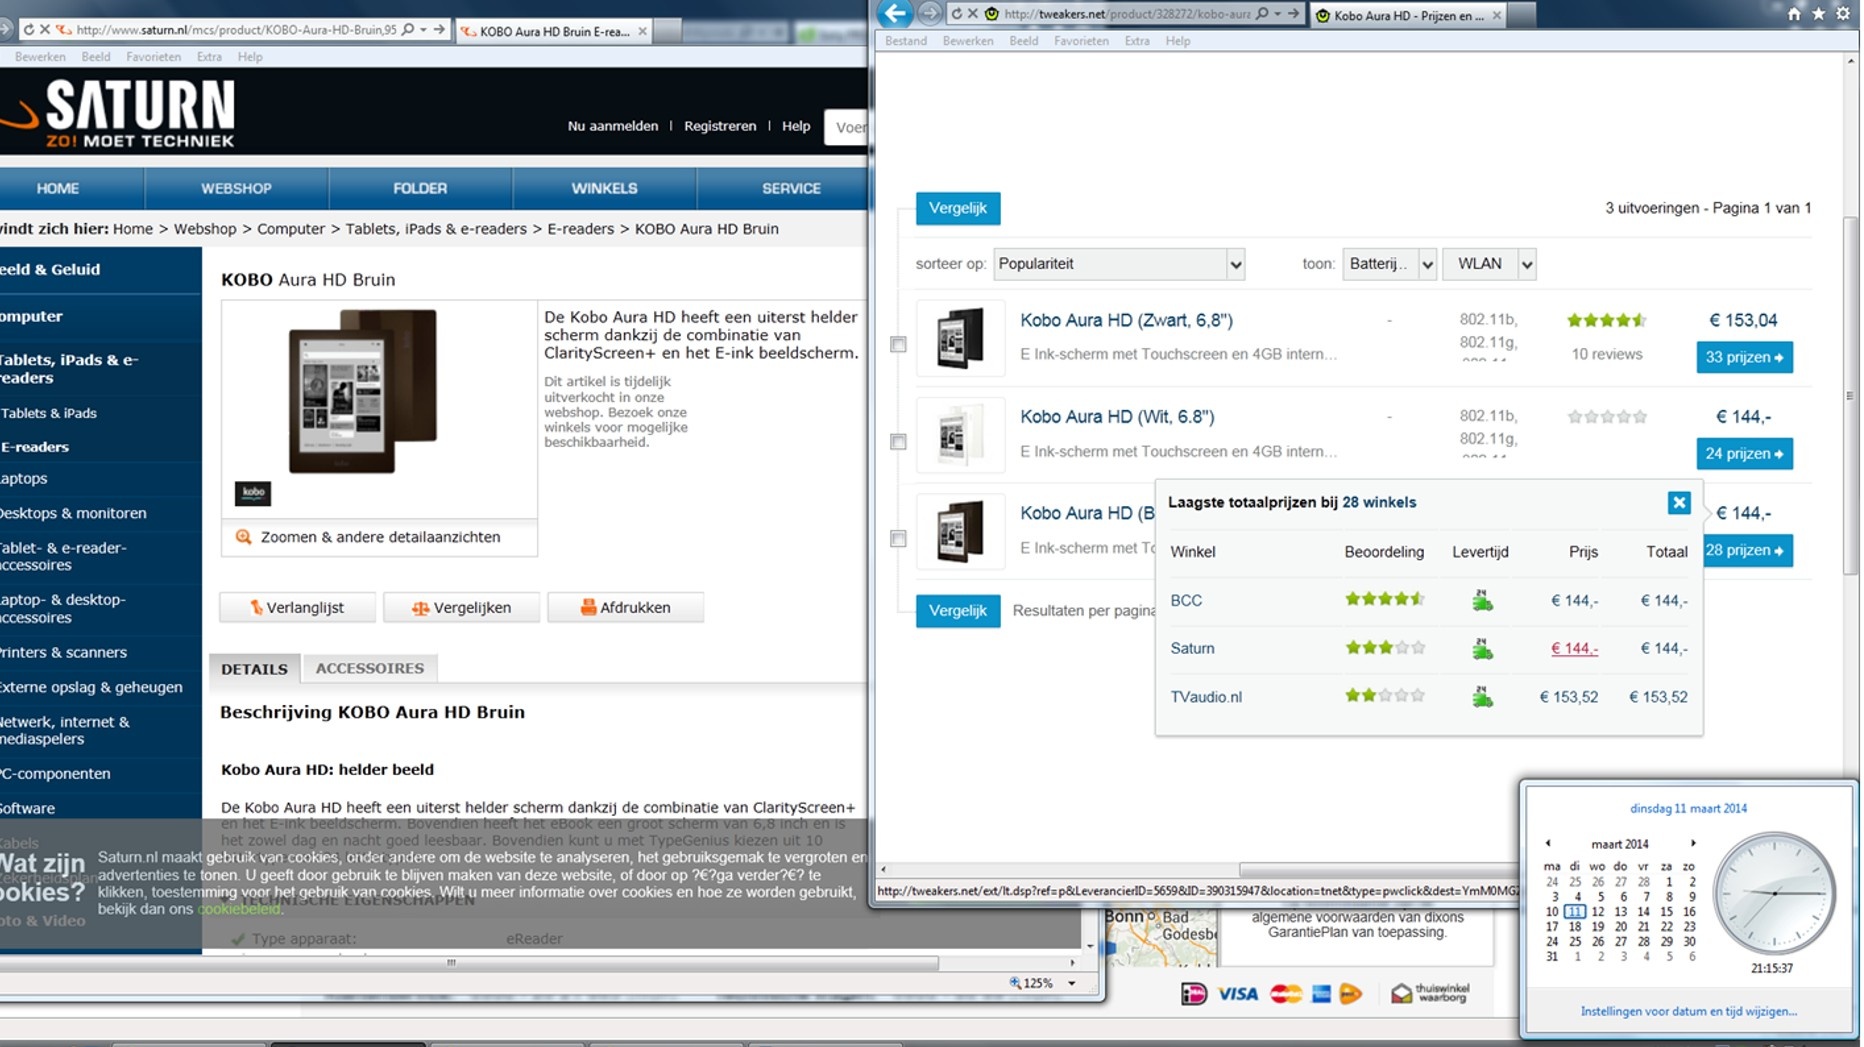Click Saturn horizontal scrollbar thumb
The image size is (1864, 1047).
click(470, 963)
